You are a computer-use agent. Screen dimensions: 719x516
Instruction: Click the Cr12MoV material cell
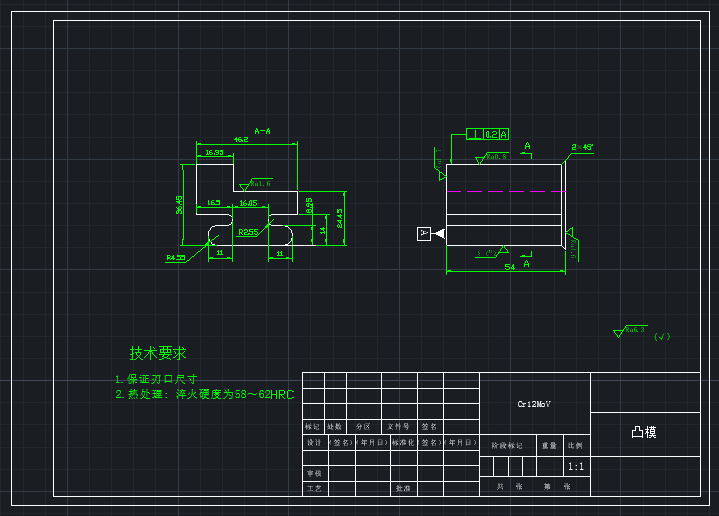(534, 404)
